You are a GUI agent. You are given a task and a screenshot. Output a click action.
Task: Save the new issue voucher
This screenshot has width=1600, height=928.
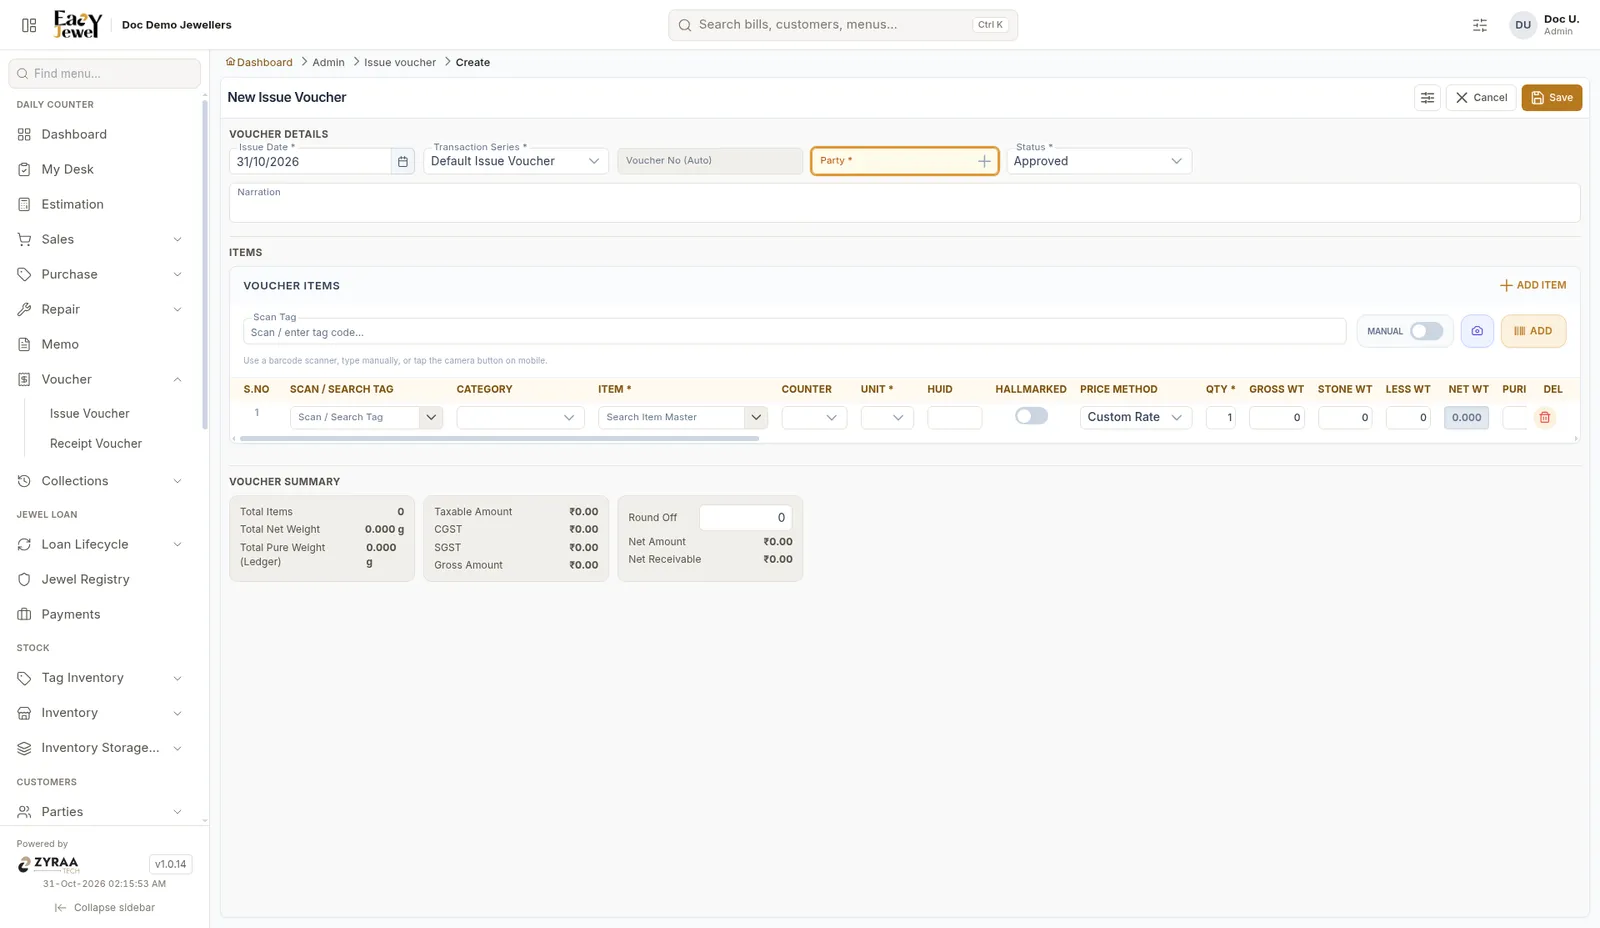(x=1551, y=98)
